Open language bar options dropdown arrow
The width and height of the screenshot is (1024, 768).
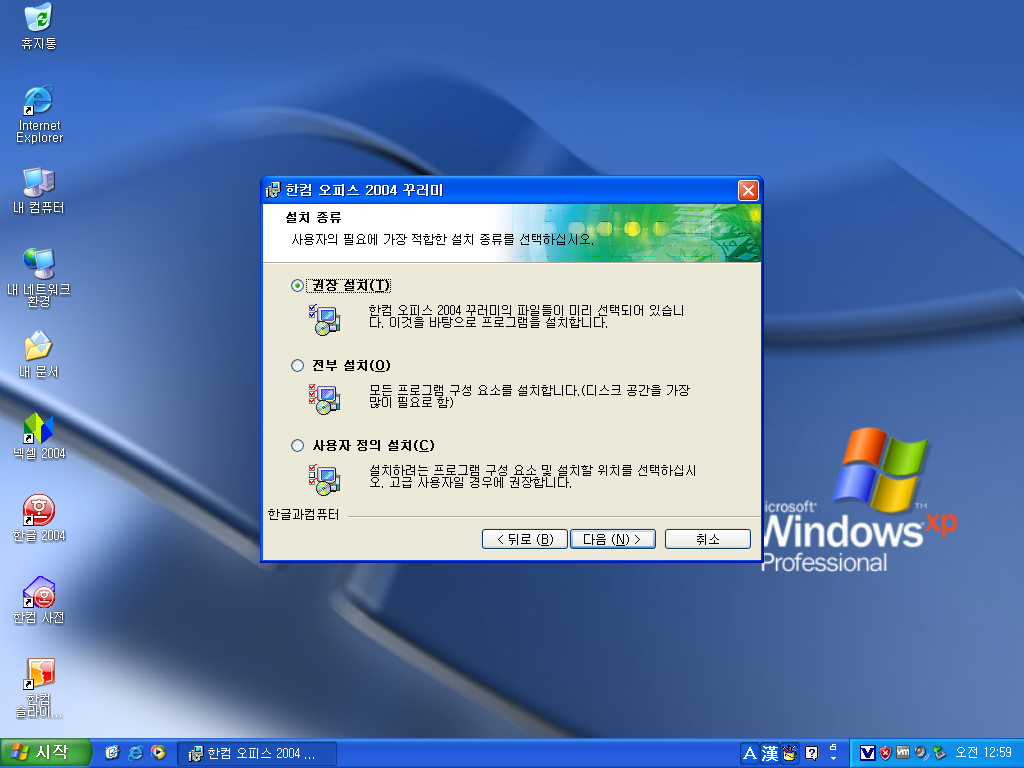pos(833,758)
